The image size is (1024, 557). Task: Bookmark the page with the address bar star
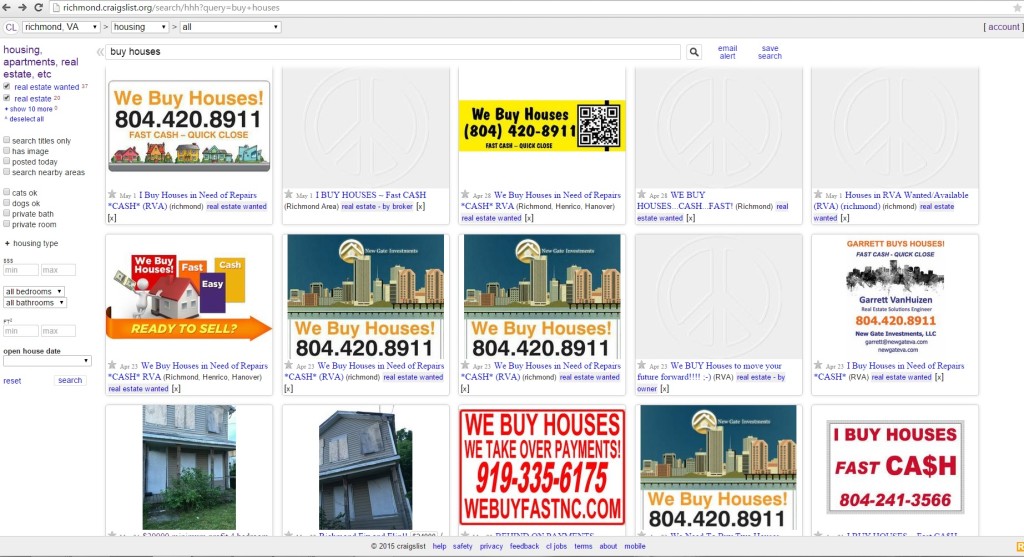[1017, 8]
